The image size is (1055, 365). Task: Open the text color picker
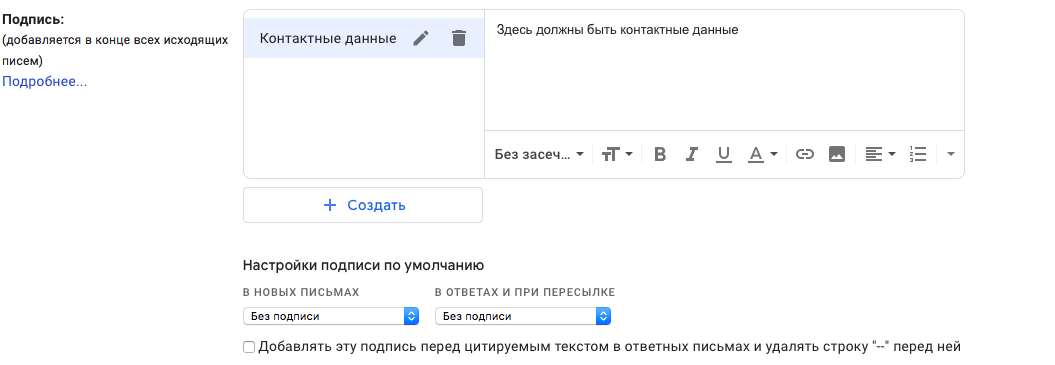tap(762, 154)
